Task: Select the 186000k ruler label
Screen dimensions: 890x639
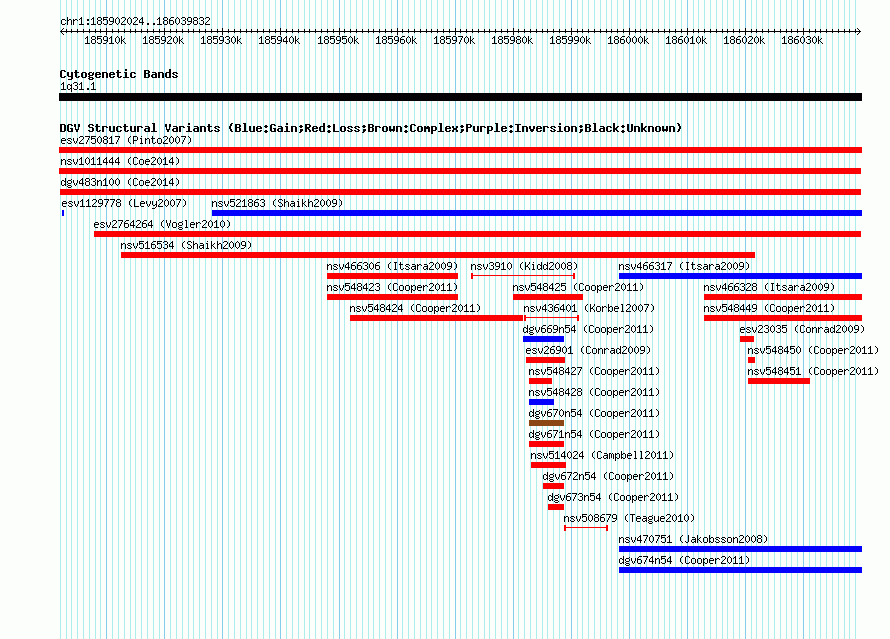Action: 628,40
